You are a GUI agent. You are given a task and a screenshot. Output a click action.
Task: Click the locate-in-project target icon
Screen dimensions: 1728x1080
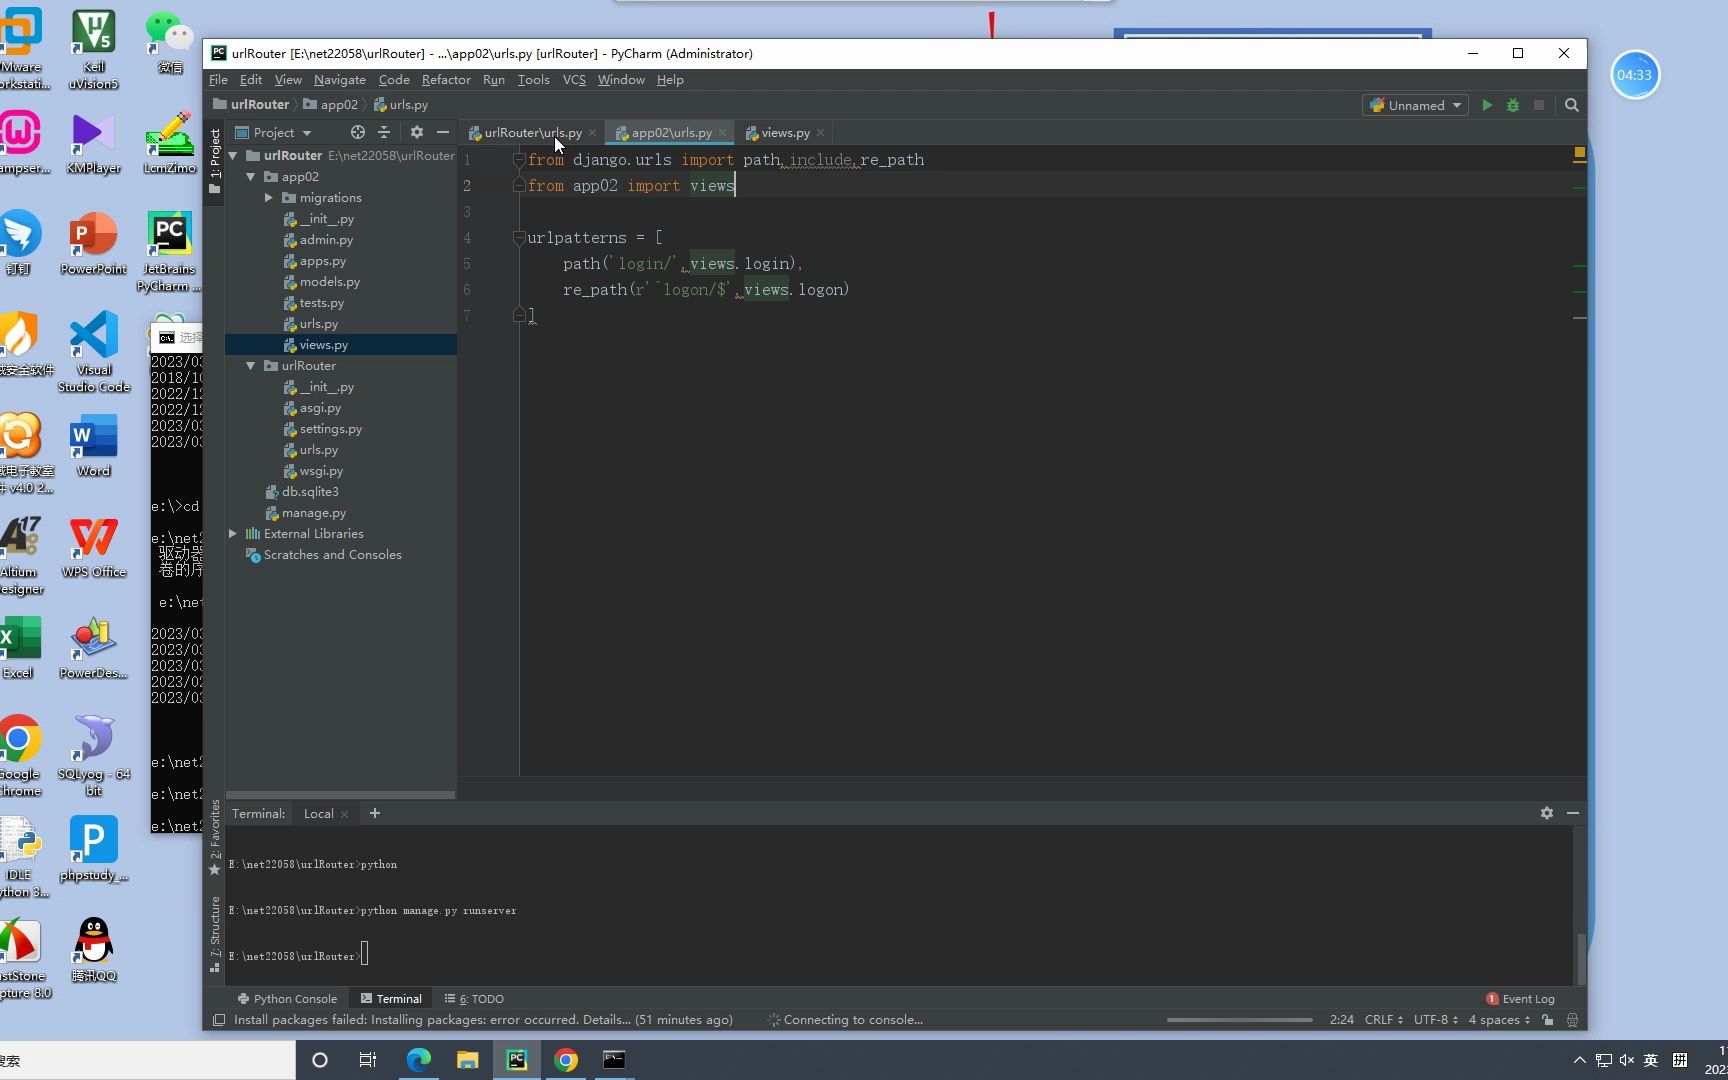point(358,132)
